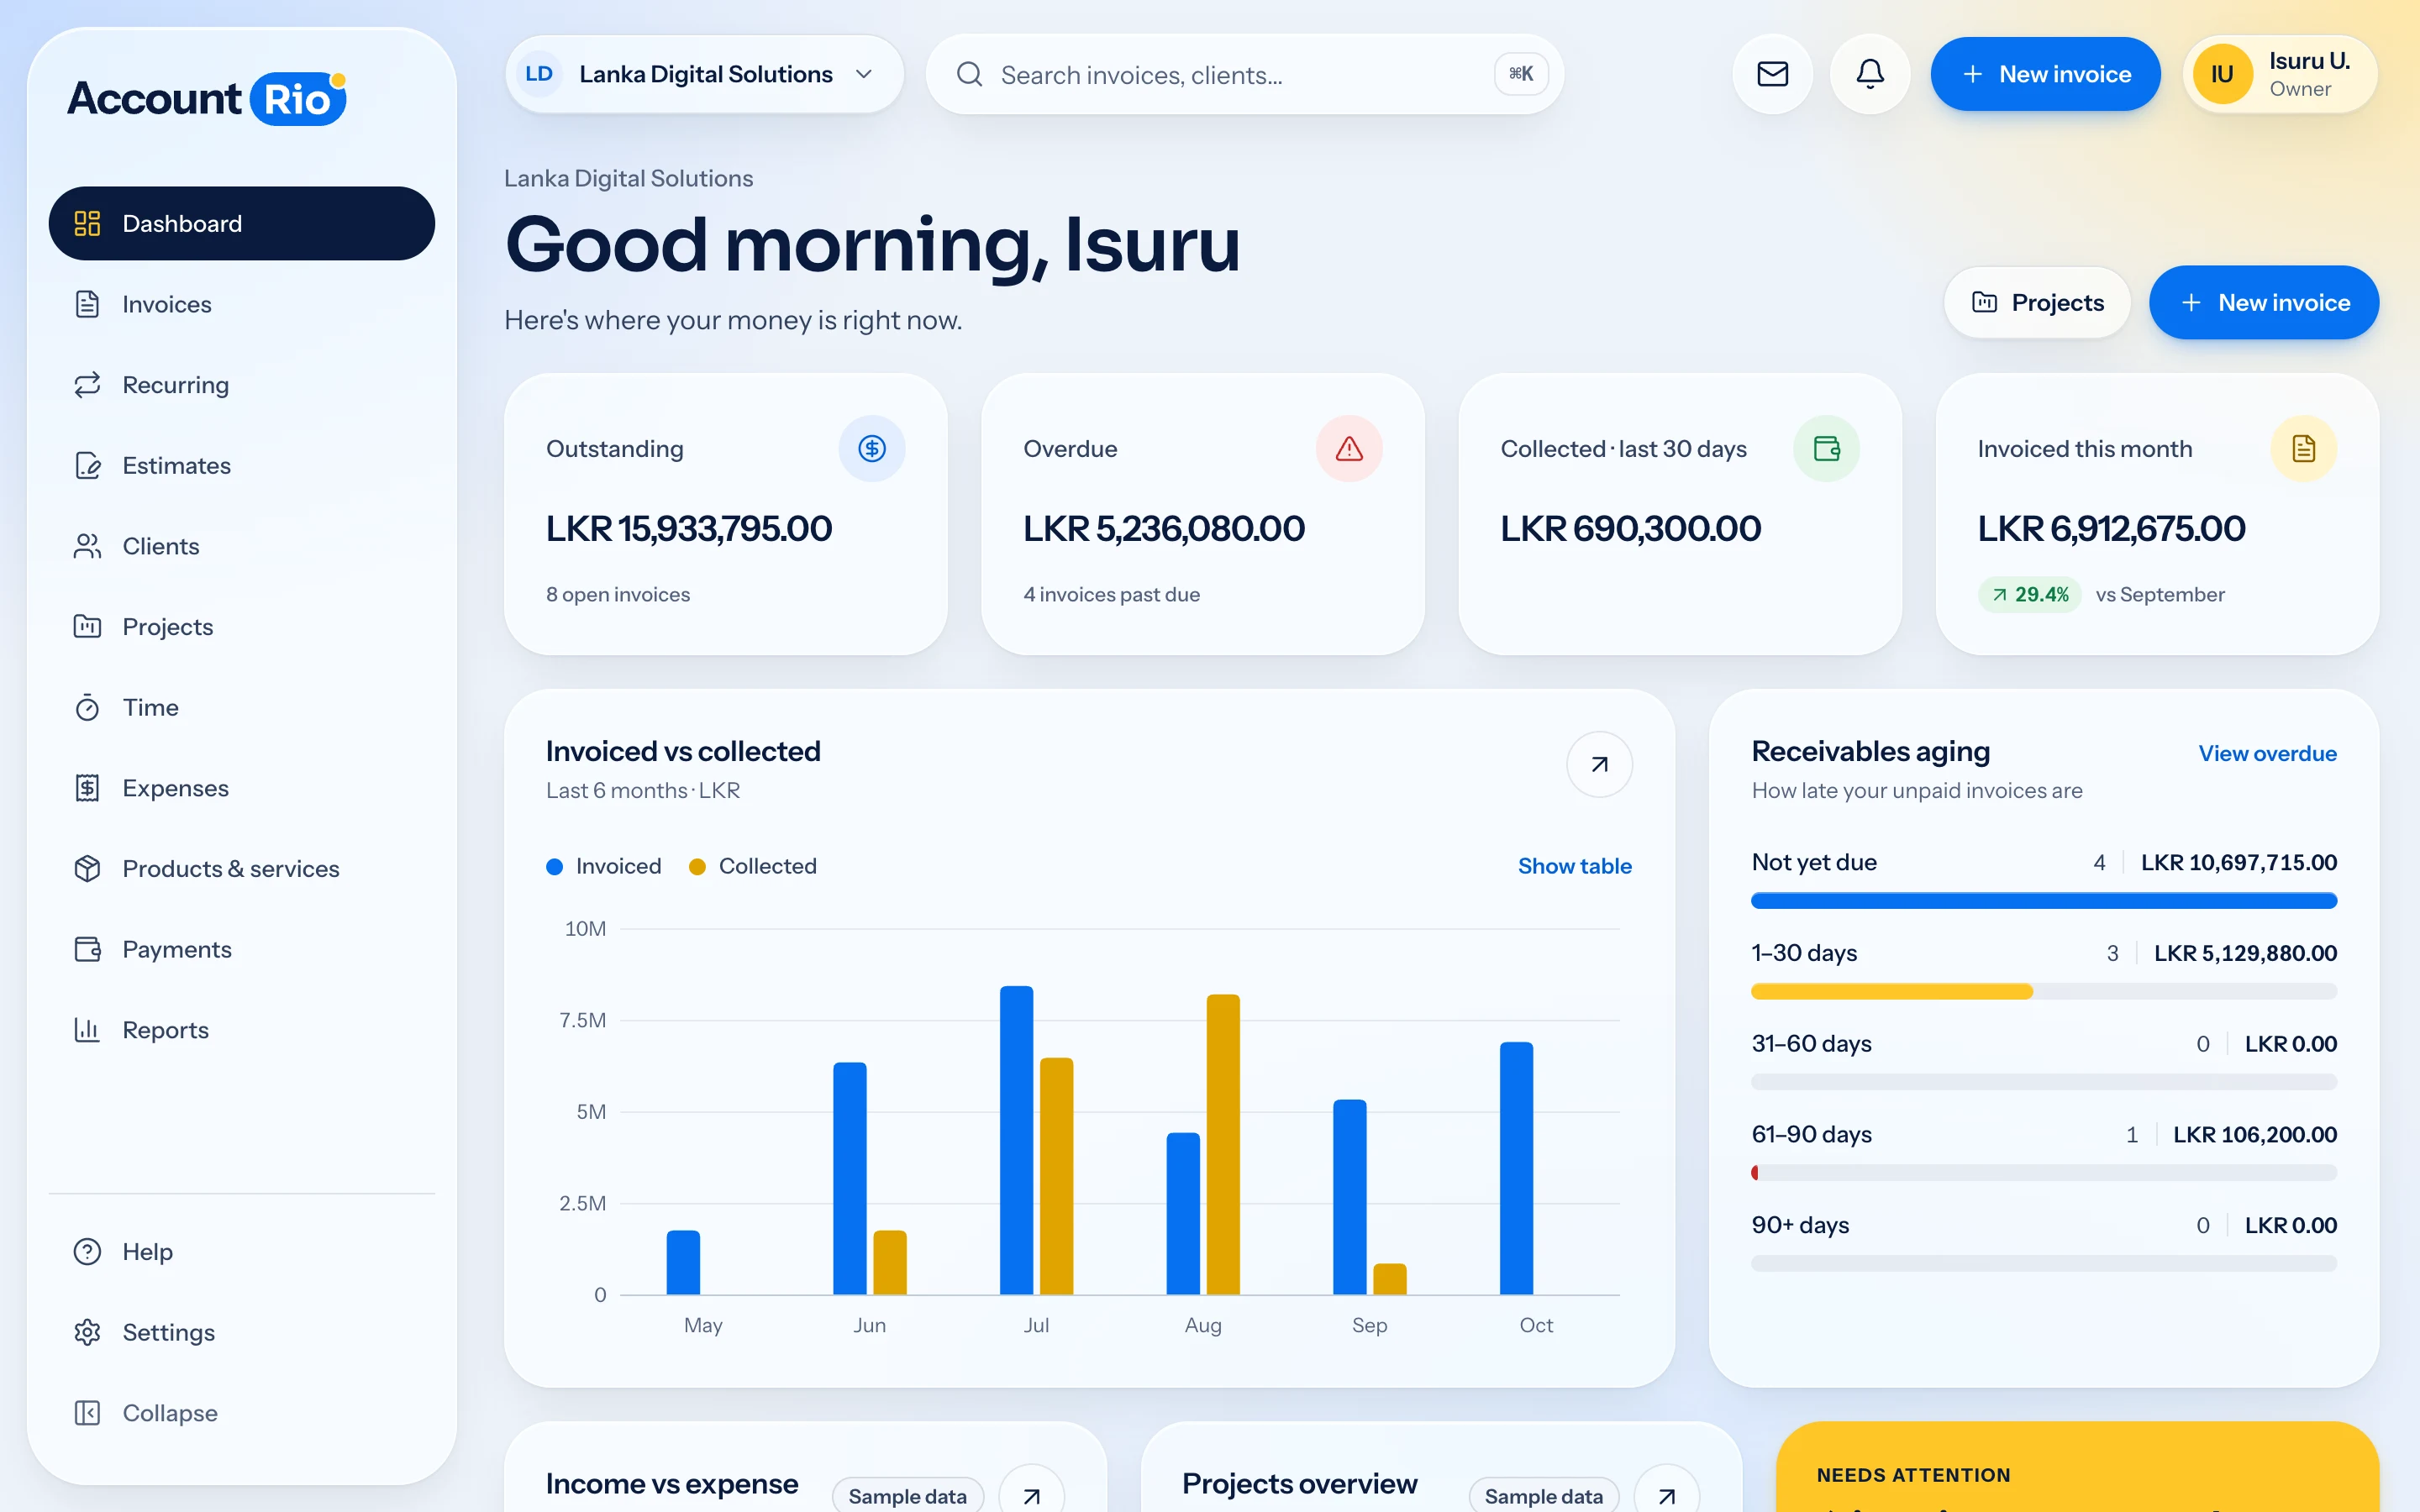
Task: Open the Lanka Digital Solutions company dropdown
Action: [x=705, y=74]
